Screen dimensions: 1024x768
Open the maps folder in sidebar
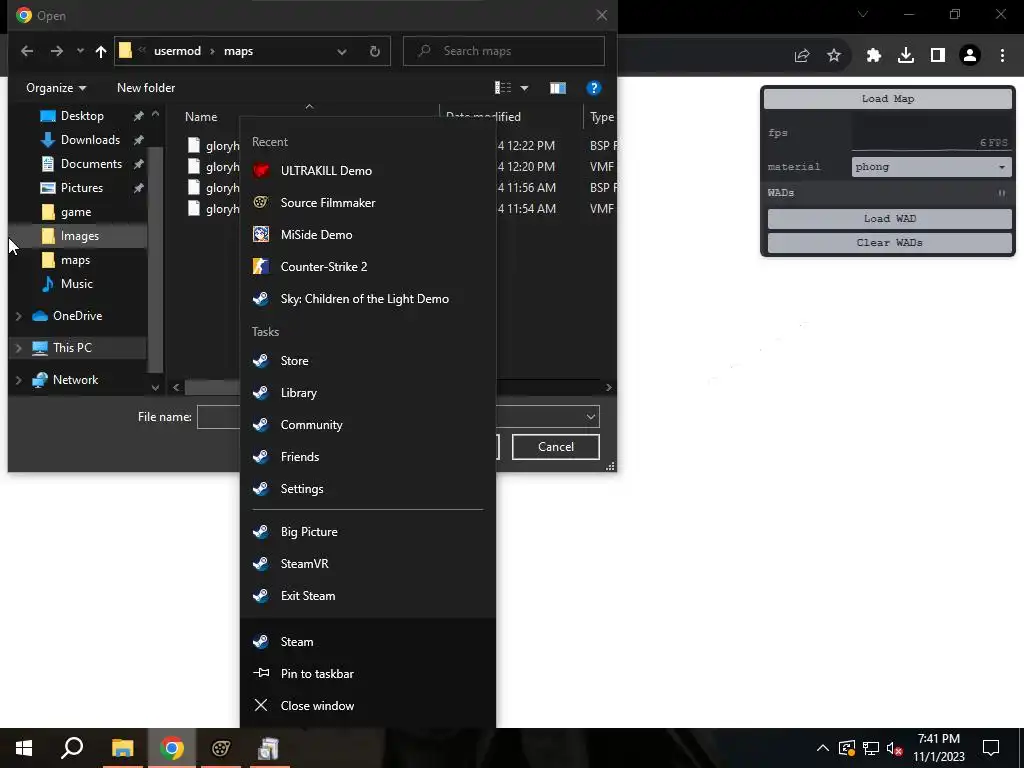click(75, 260)
